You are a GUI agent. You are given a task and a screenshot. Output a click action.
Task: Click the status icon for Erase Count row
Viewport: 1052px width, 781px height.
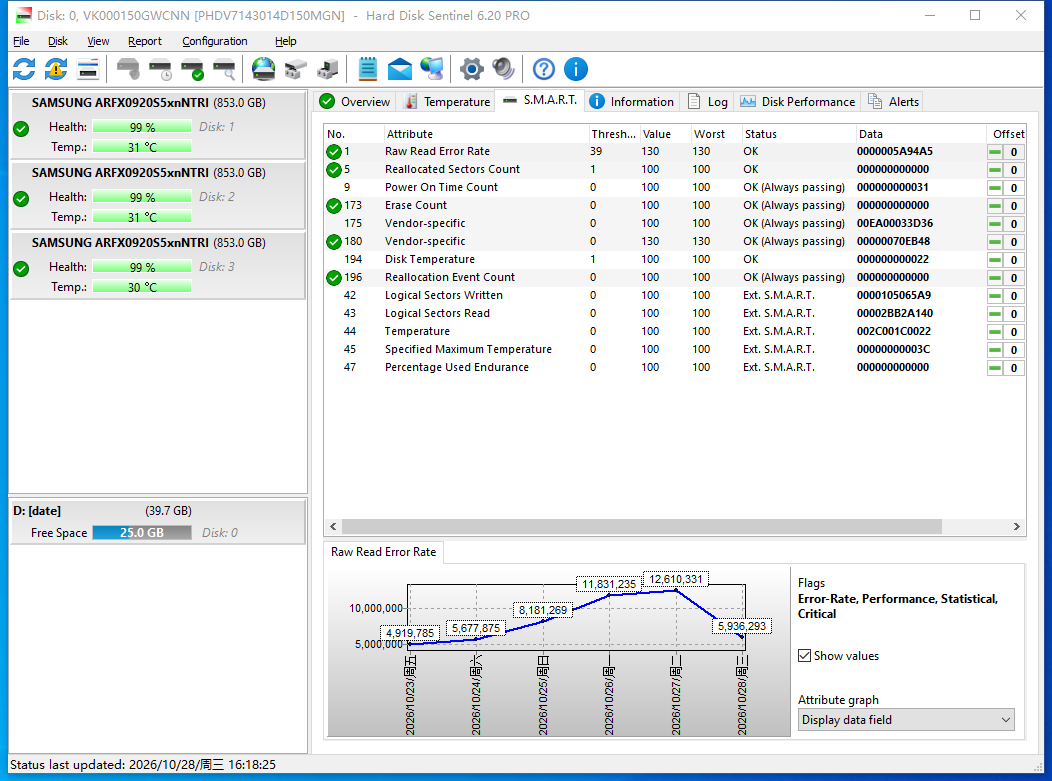(x=334, y=205)
